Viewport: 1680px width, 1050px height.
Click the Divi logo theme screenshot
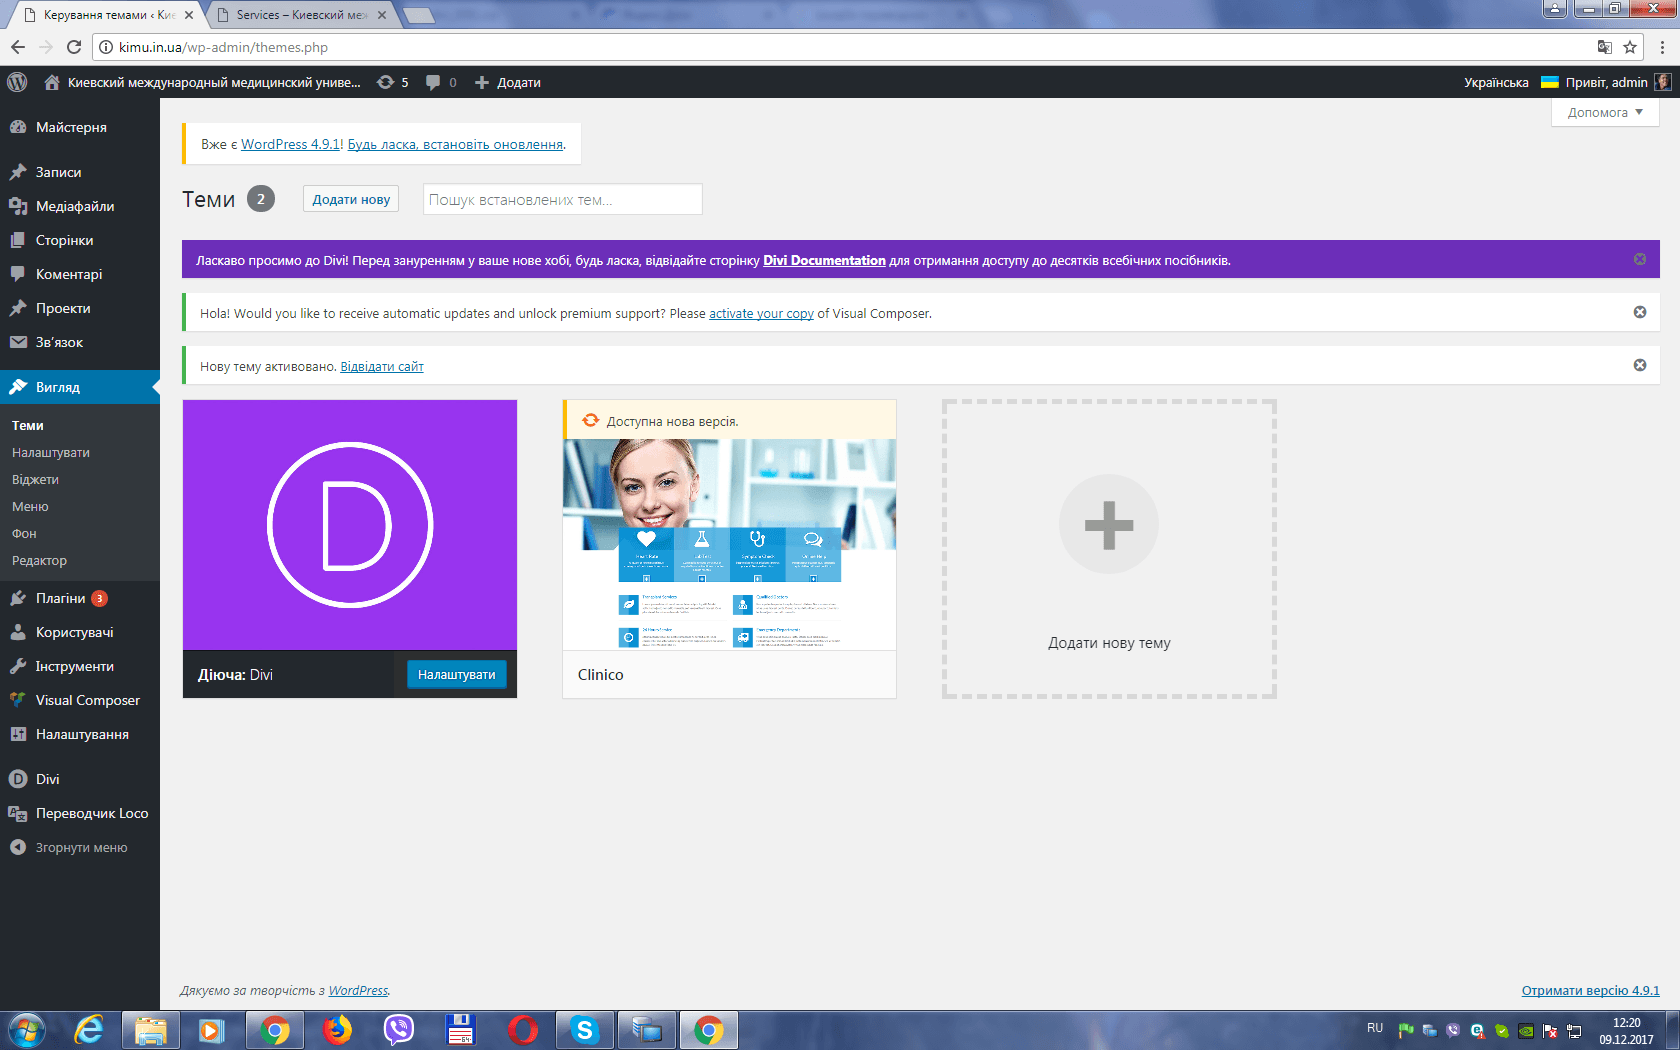pyautogui.click(x=350, y=525)
